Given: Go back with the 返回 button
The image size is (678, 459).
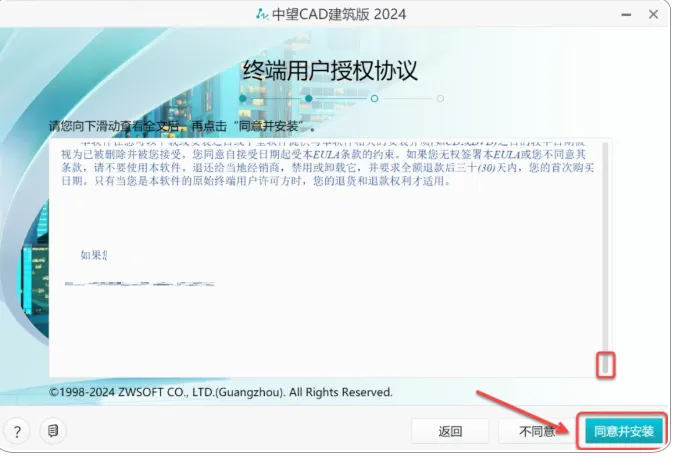Looking at the screenshot, I should pos(450,431).
